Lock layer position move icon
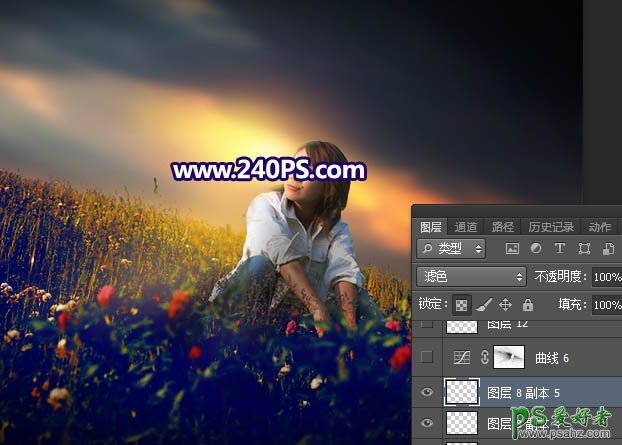The width and height of the screenshot is (622, 445). 505,304
